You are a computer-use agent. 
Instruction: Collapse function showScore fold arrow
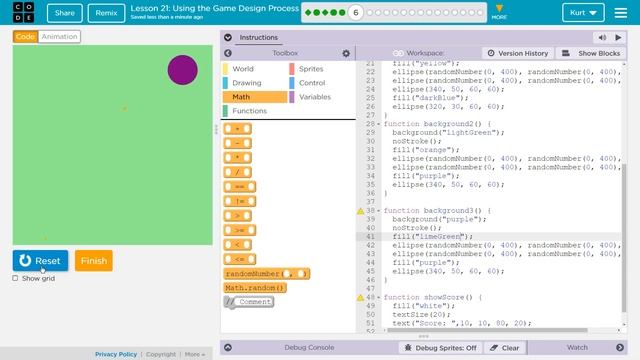pos(378,298)
